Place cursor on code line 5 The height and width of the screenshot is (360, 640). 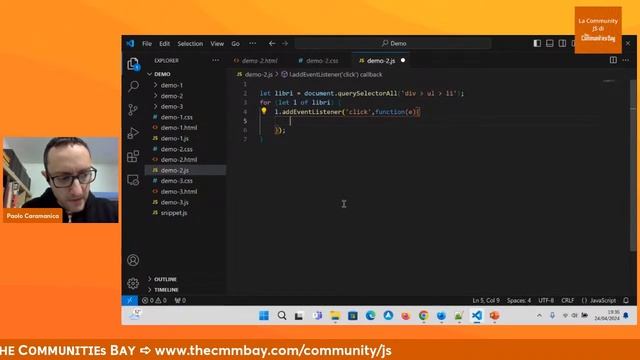pos(429,121)
